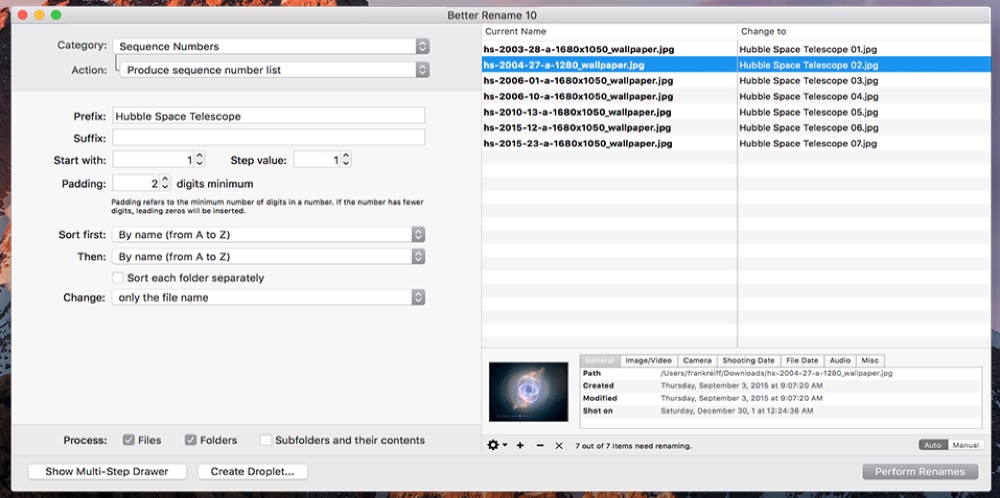Open the File Date tab
The width and height of the screenshot is (1000, 498).
(802, 361)
